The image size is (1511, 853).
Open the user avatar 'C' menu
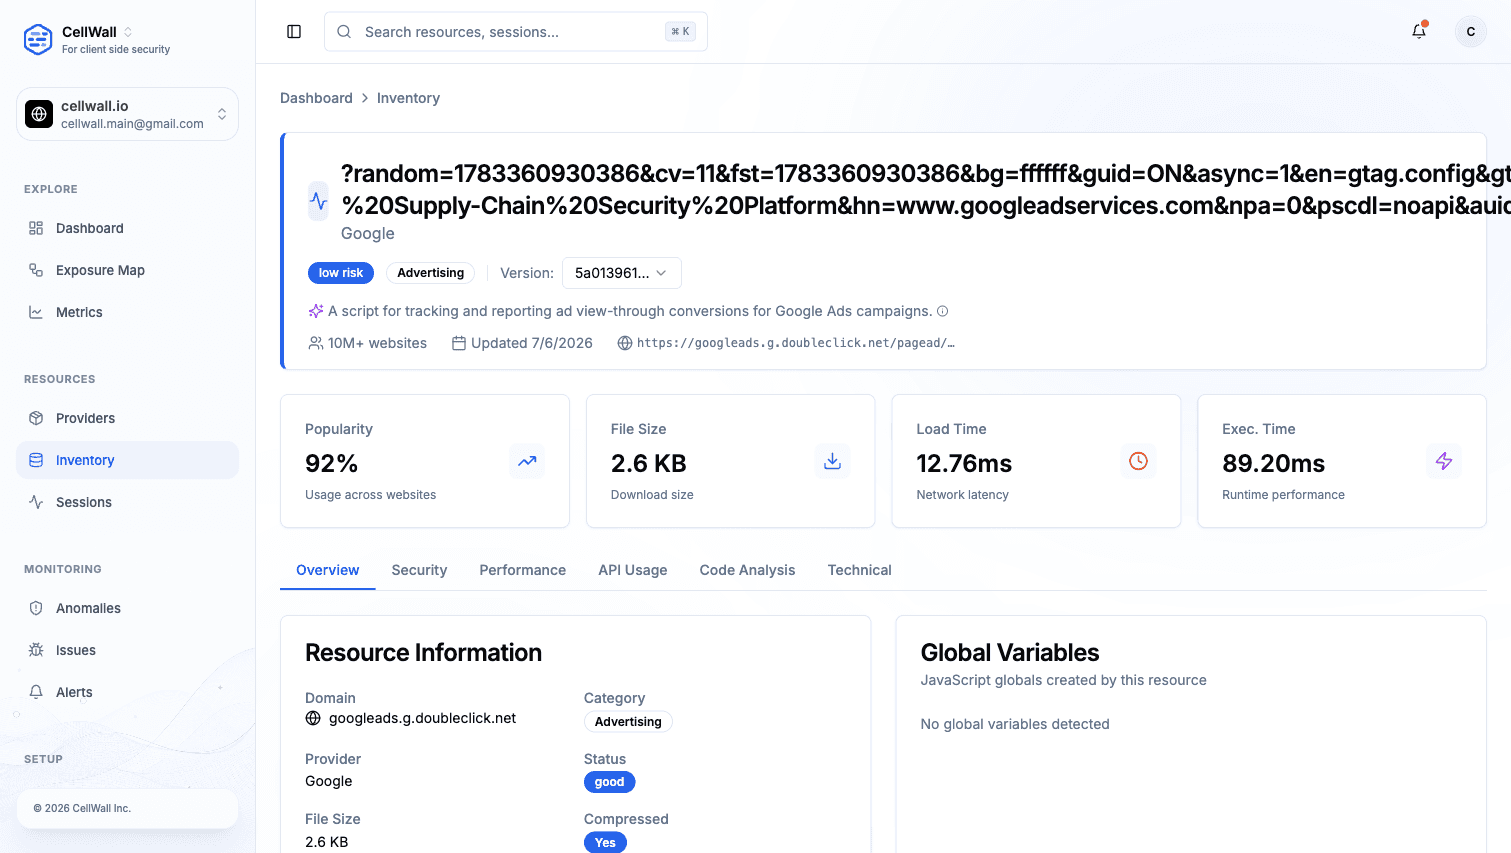pyautogui.click(x=1471, y=32)
